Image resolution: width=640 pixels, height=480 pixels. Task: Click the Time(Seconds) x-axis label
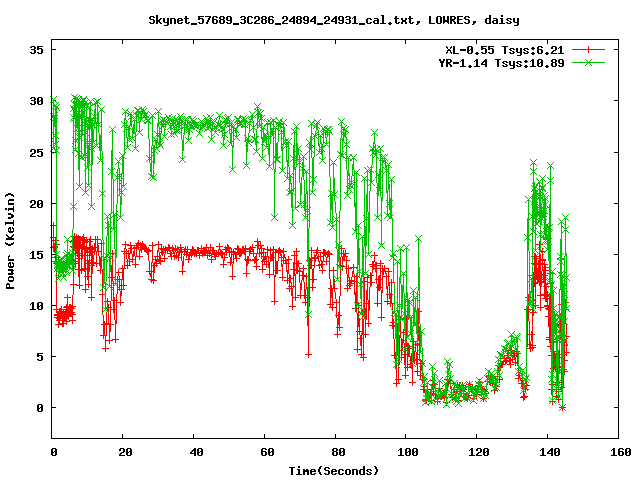coord(334,471)
